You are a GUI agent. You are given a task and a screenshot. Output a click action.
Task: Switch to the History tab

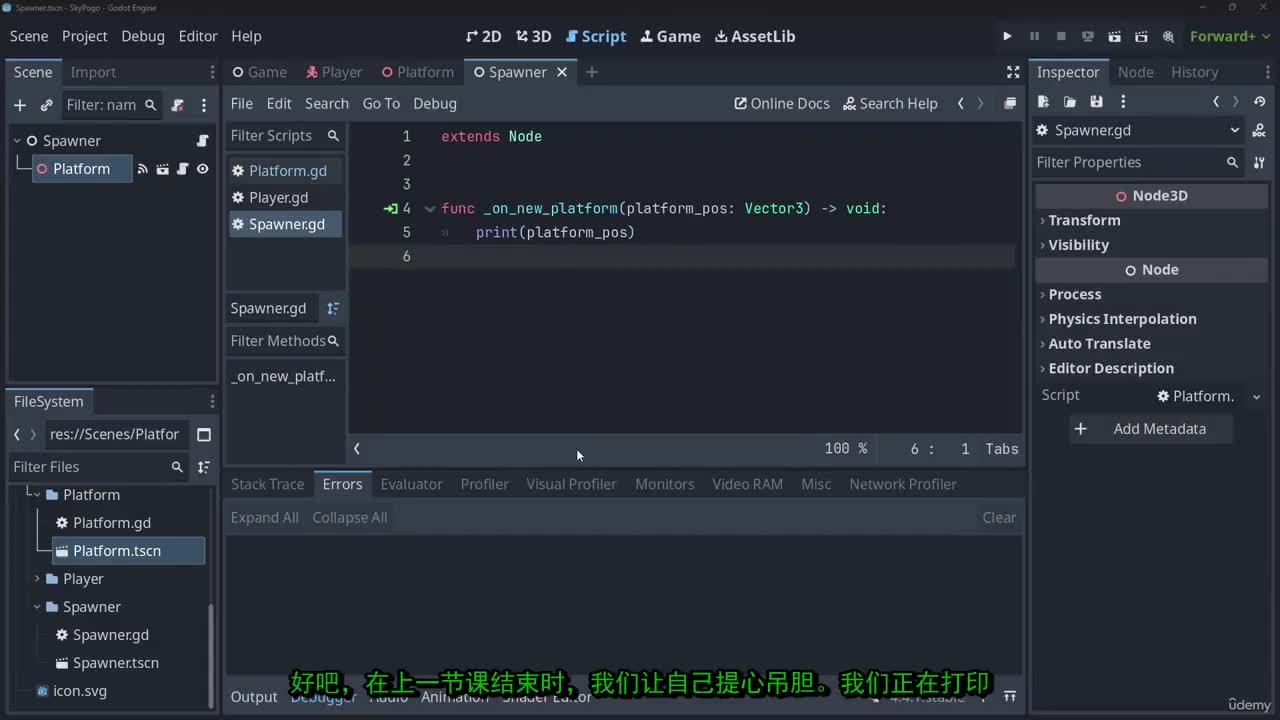click(x=1194, y=72)
